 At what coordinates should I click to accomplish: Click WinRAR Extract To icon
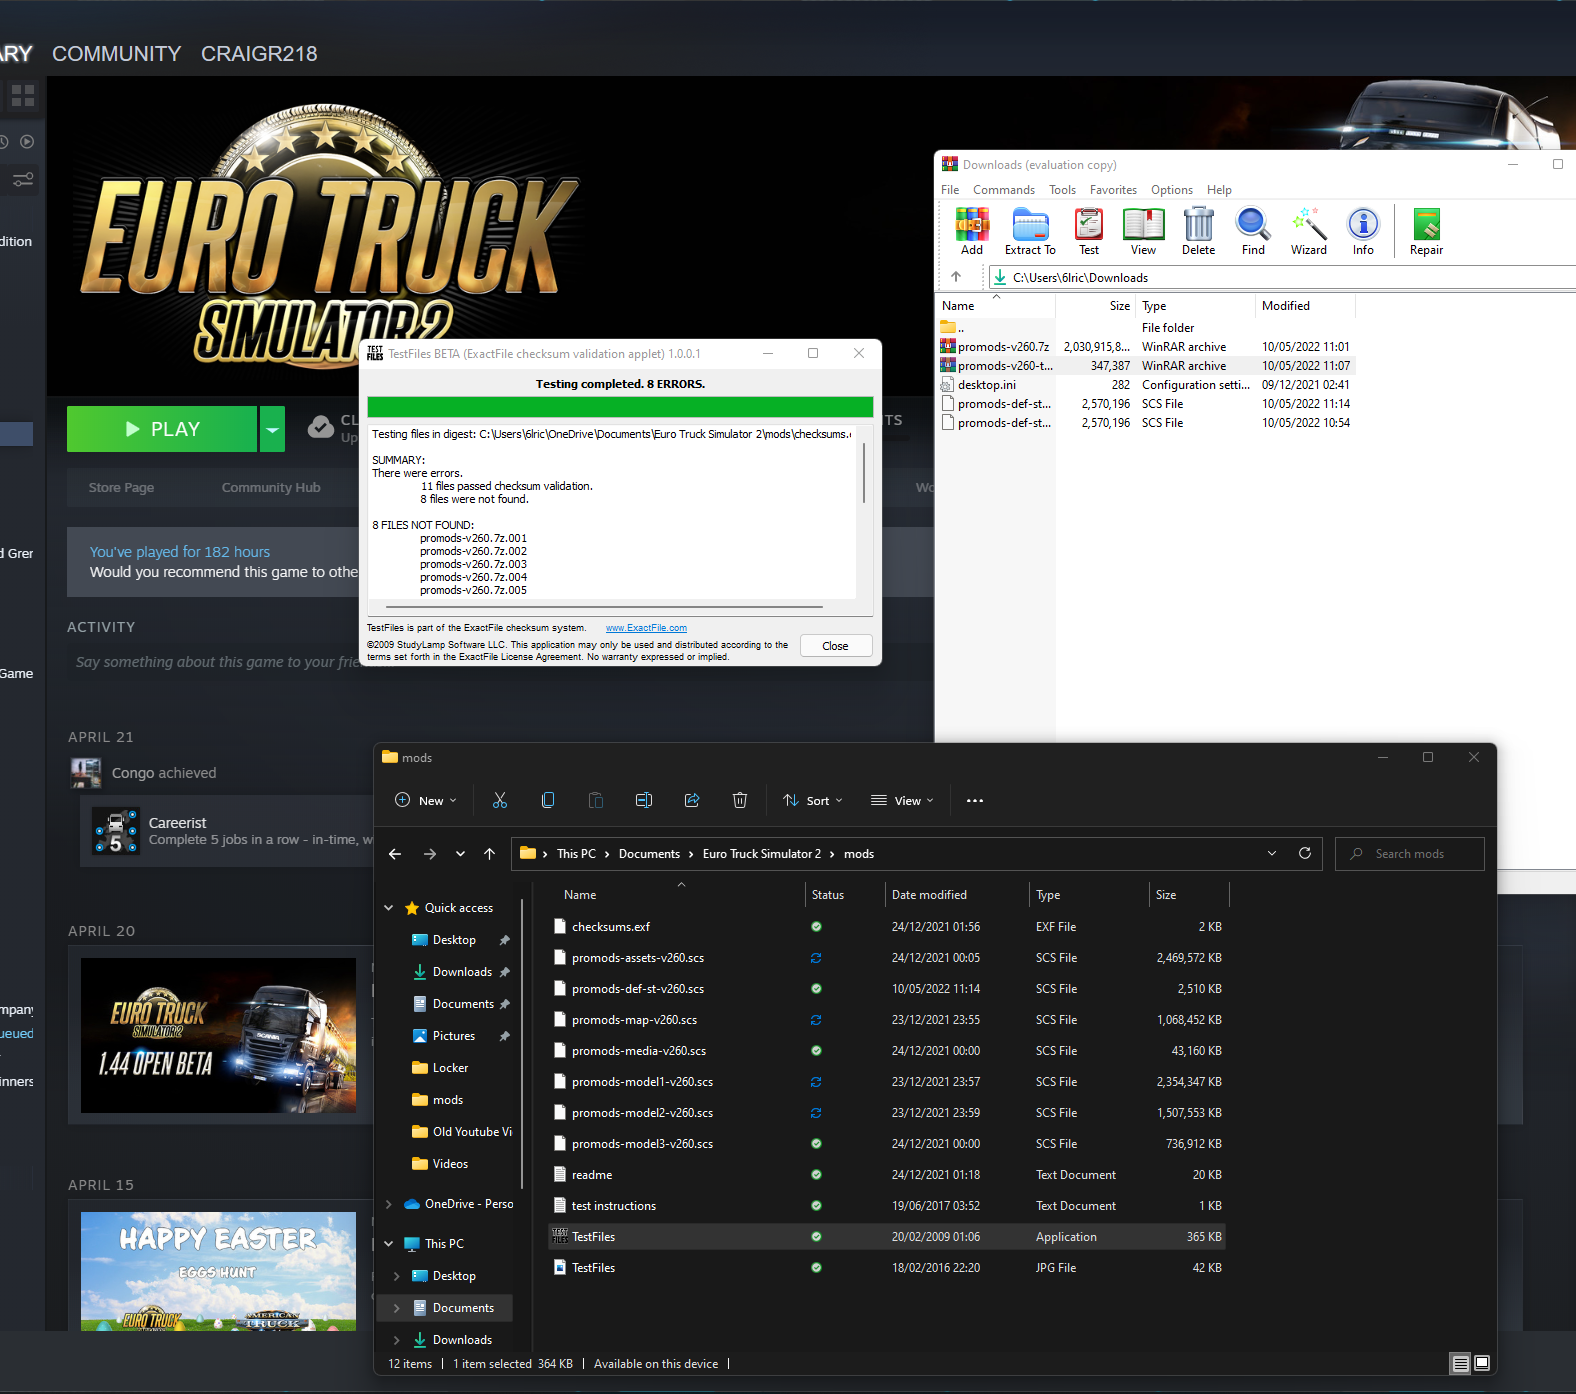[1030, 232]
